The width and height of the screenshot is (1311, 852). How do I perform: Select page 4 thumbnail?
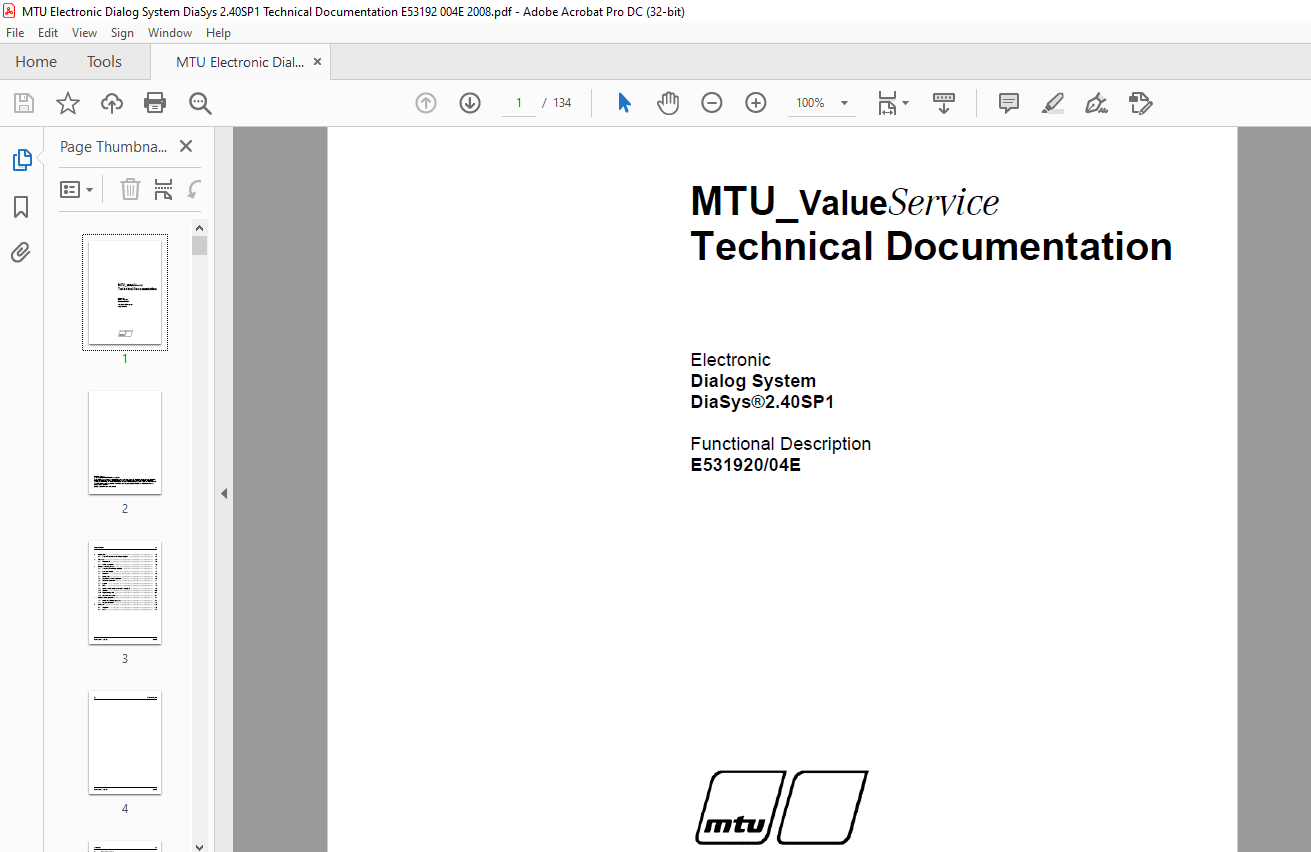tap(125, 742)
